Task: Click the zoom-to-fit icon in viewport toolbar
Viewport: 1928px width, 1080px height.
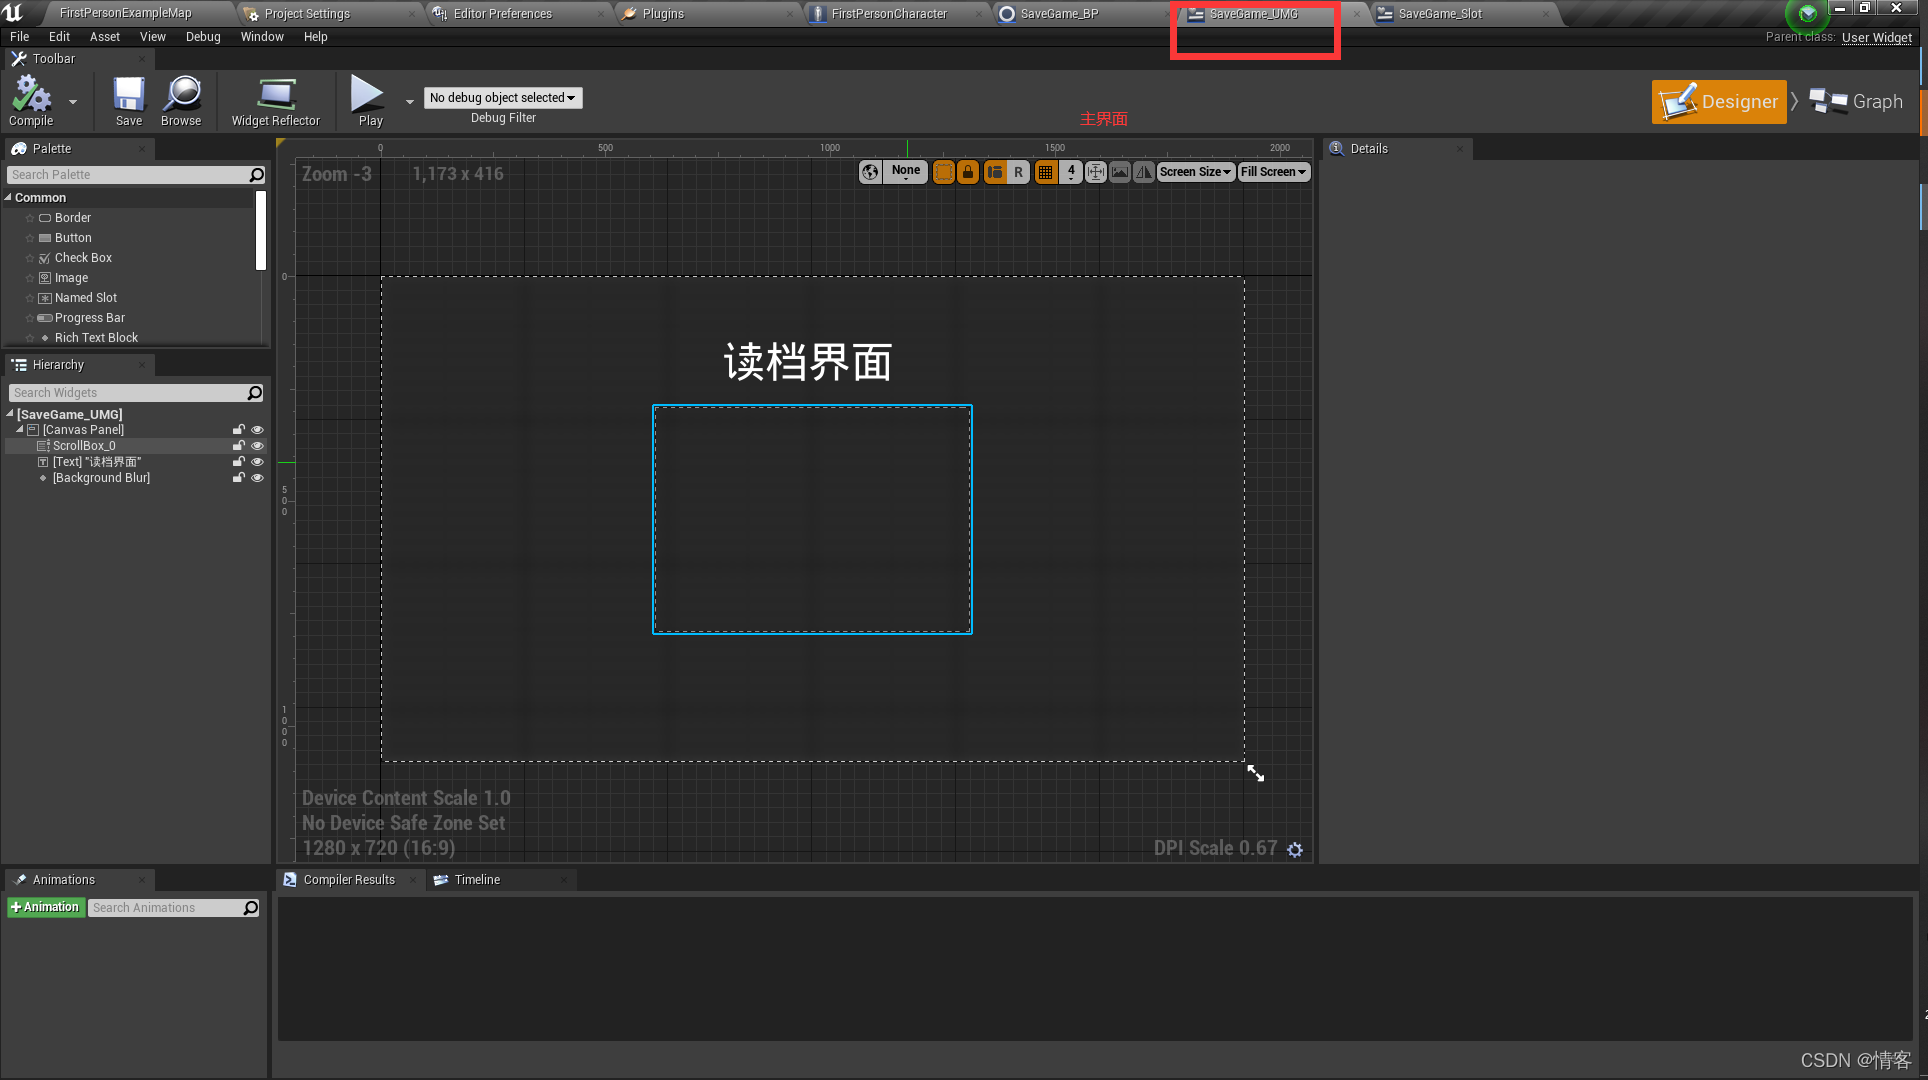Action: point(1095,172)
